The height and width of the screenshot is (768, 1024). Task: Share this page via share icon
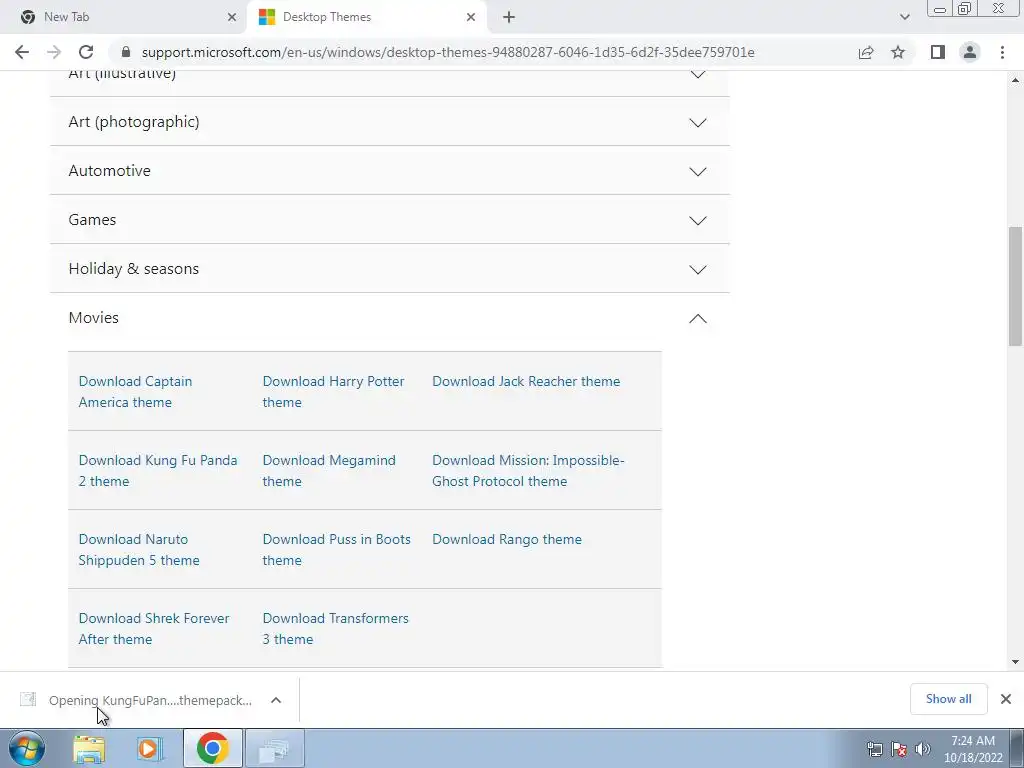866,52
